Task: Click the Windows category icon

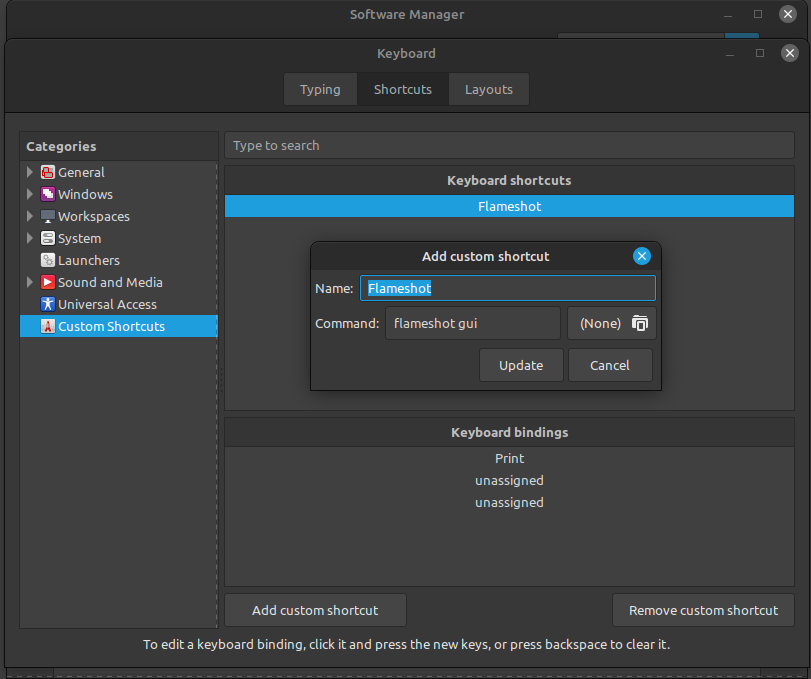Action: pos(48,194)
